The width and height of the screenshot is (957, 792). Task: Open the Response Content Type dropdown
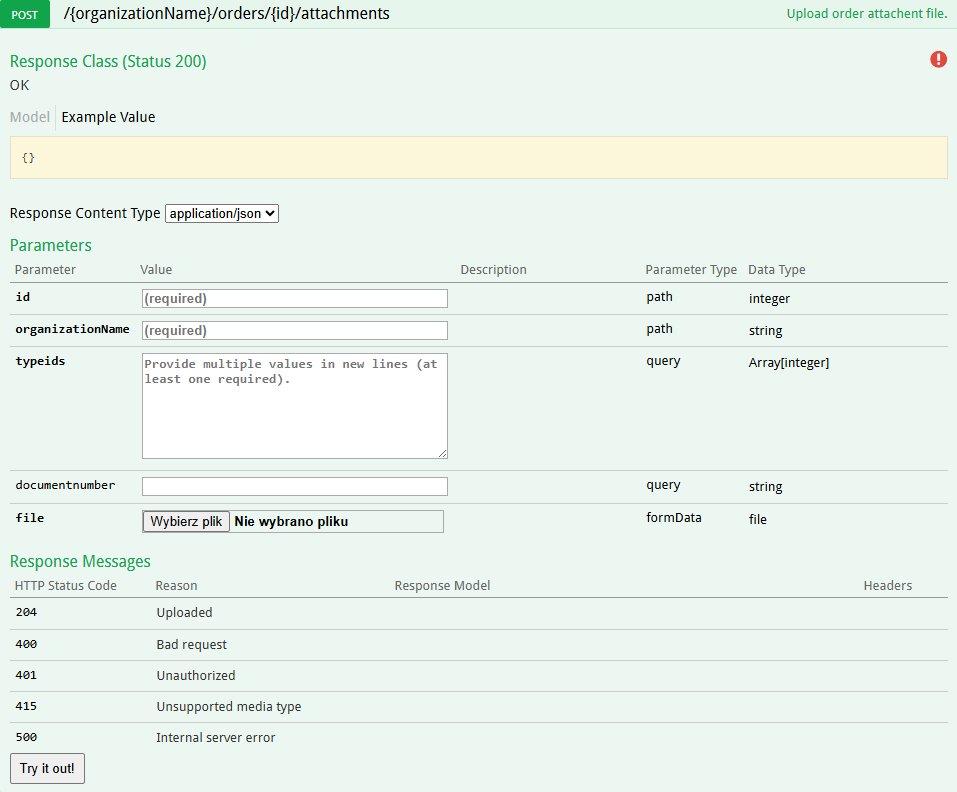coord(221,213)
